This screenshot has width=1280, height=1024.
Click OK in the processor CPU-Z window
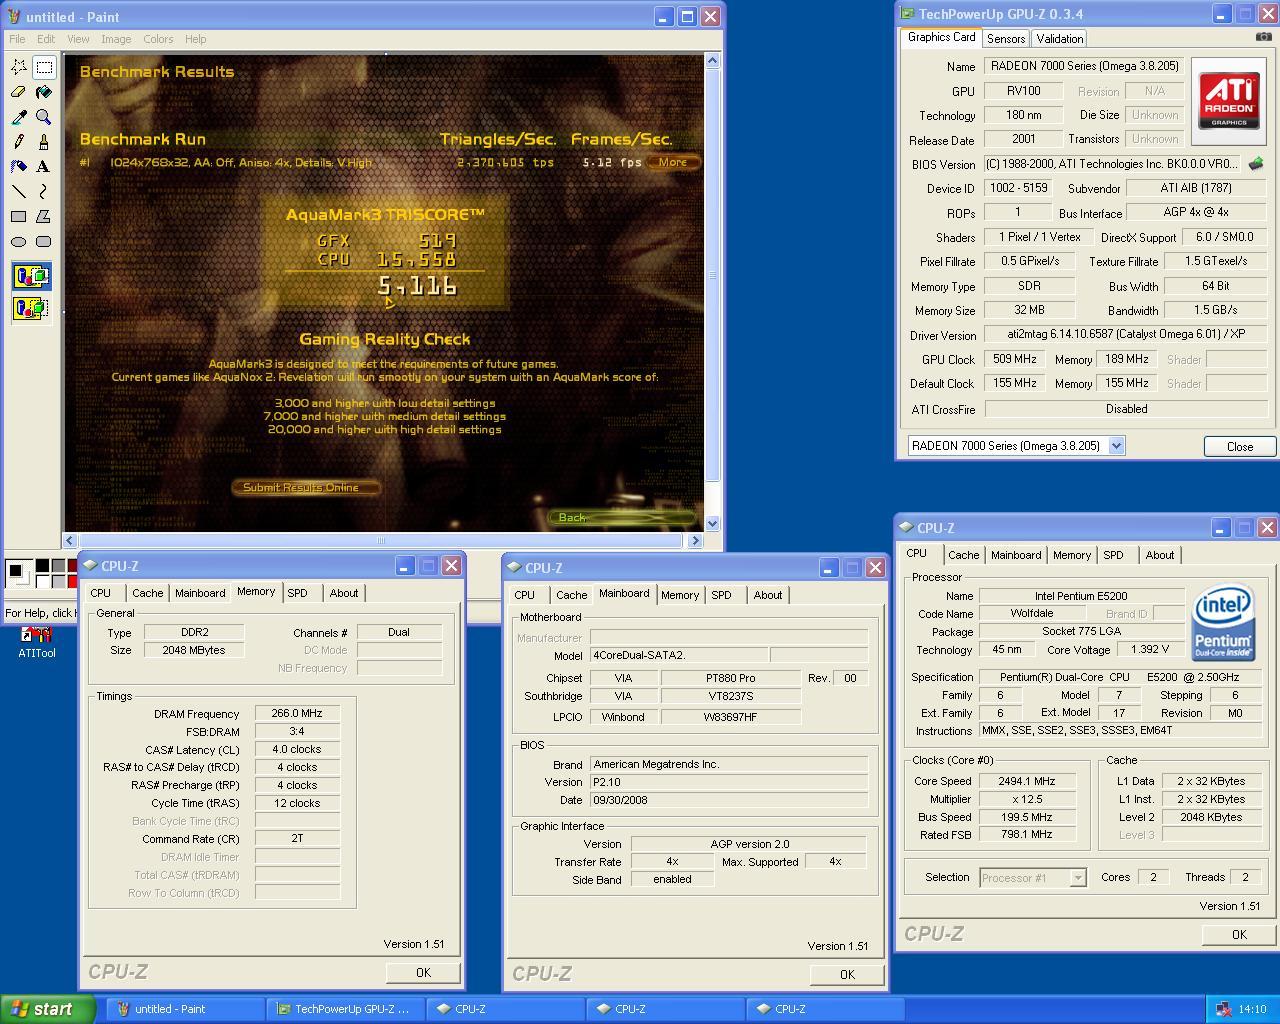1239,934
